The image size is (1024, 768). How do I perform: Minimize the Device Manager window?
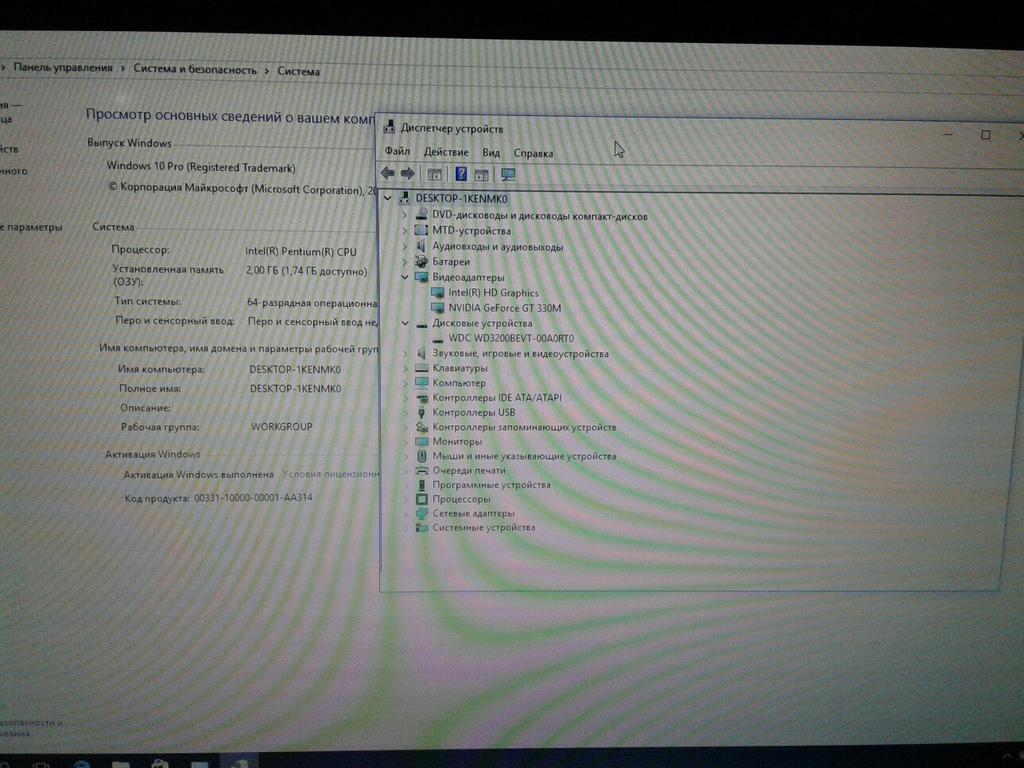coord(948,134)
